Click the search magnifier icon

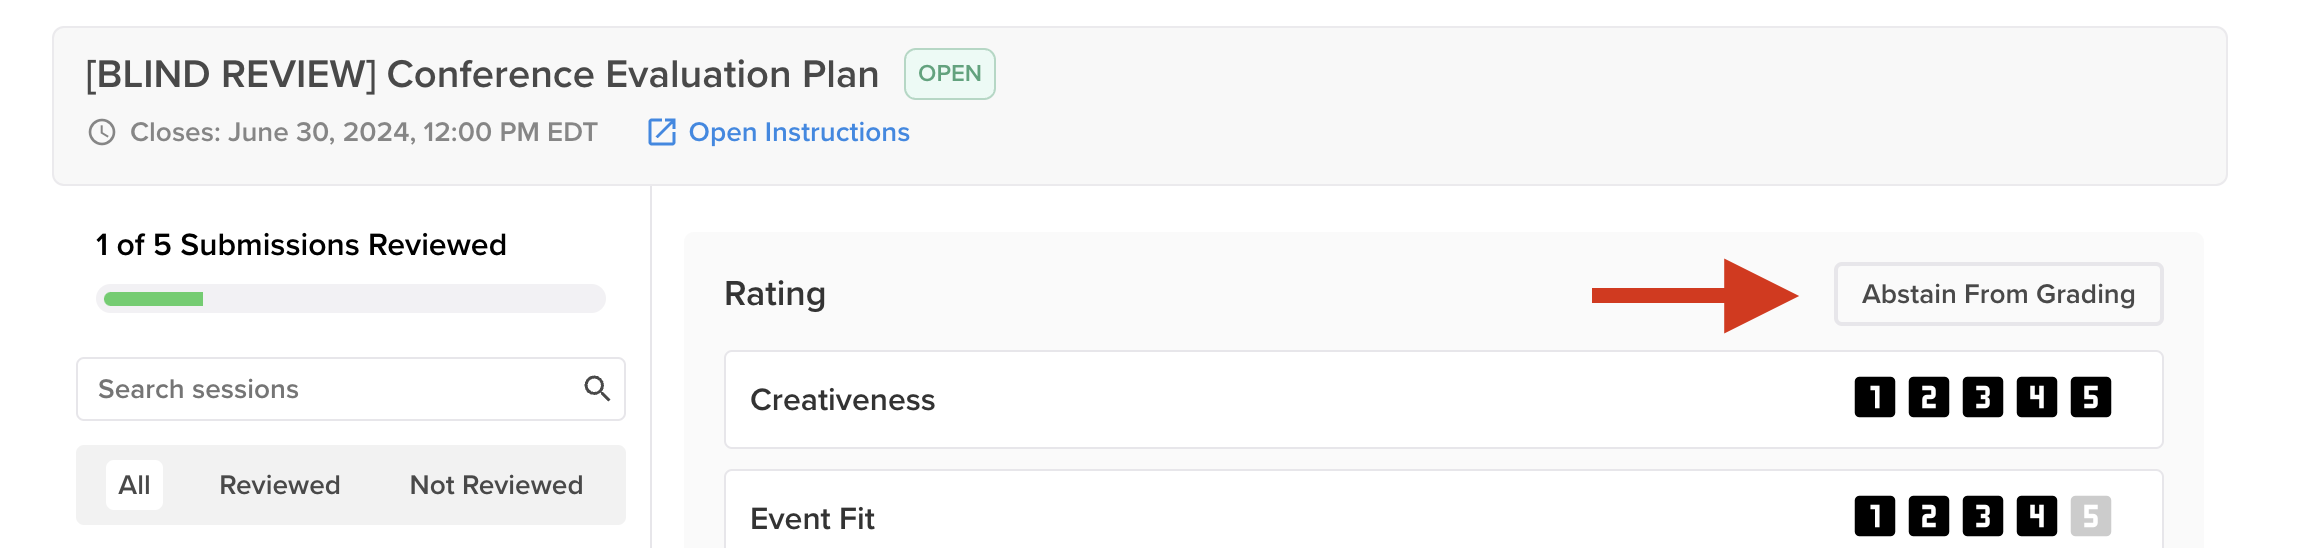pos(597,389)
